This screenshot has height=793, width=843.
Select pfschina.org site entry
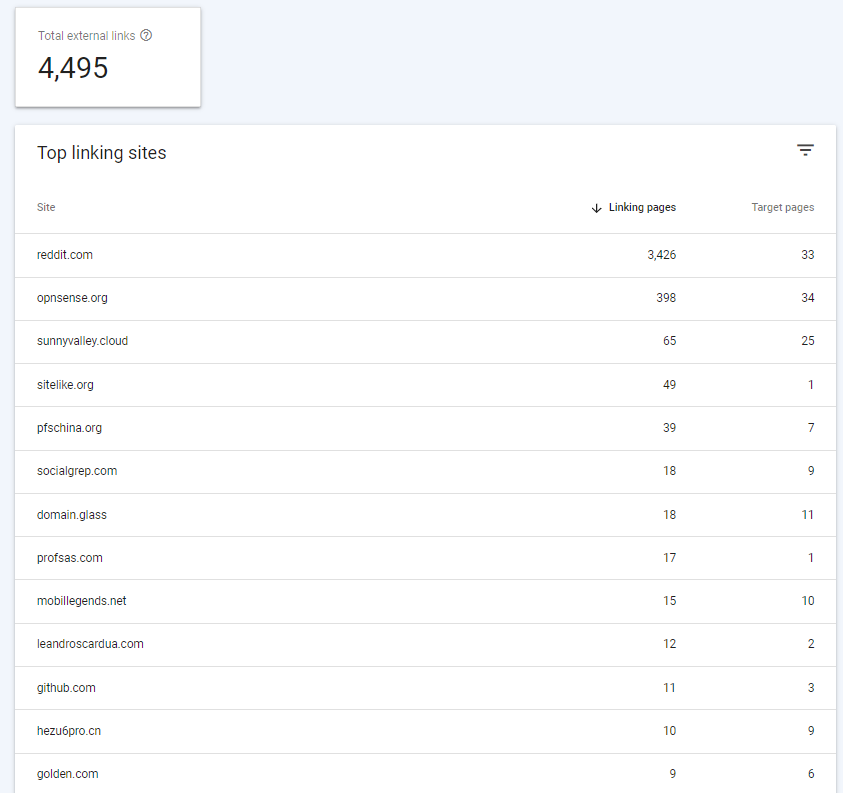(x=69, y=428)
